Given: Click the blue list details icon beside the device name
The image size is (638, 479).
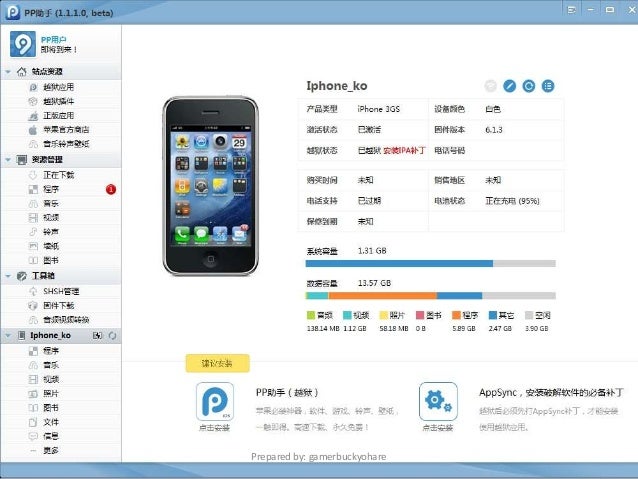Looking at the screenshot, I should click(548, 86).
